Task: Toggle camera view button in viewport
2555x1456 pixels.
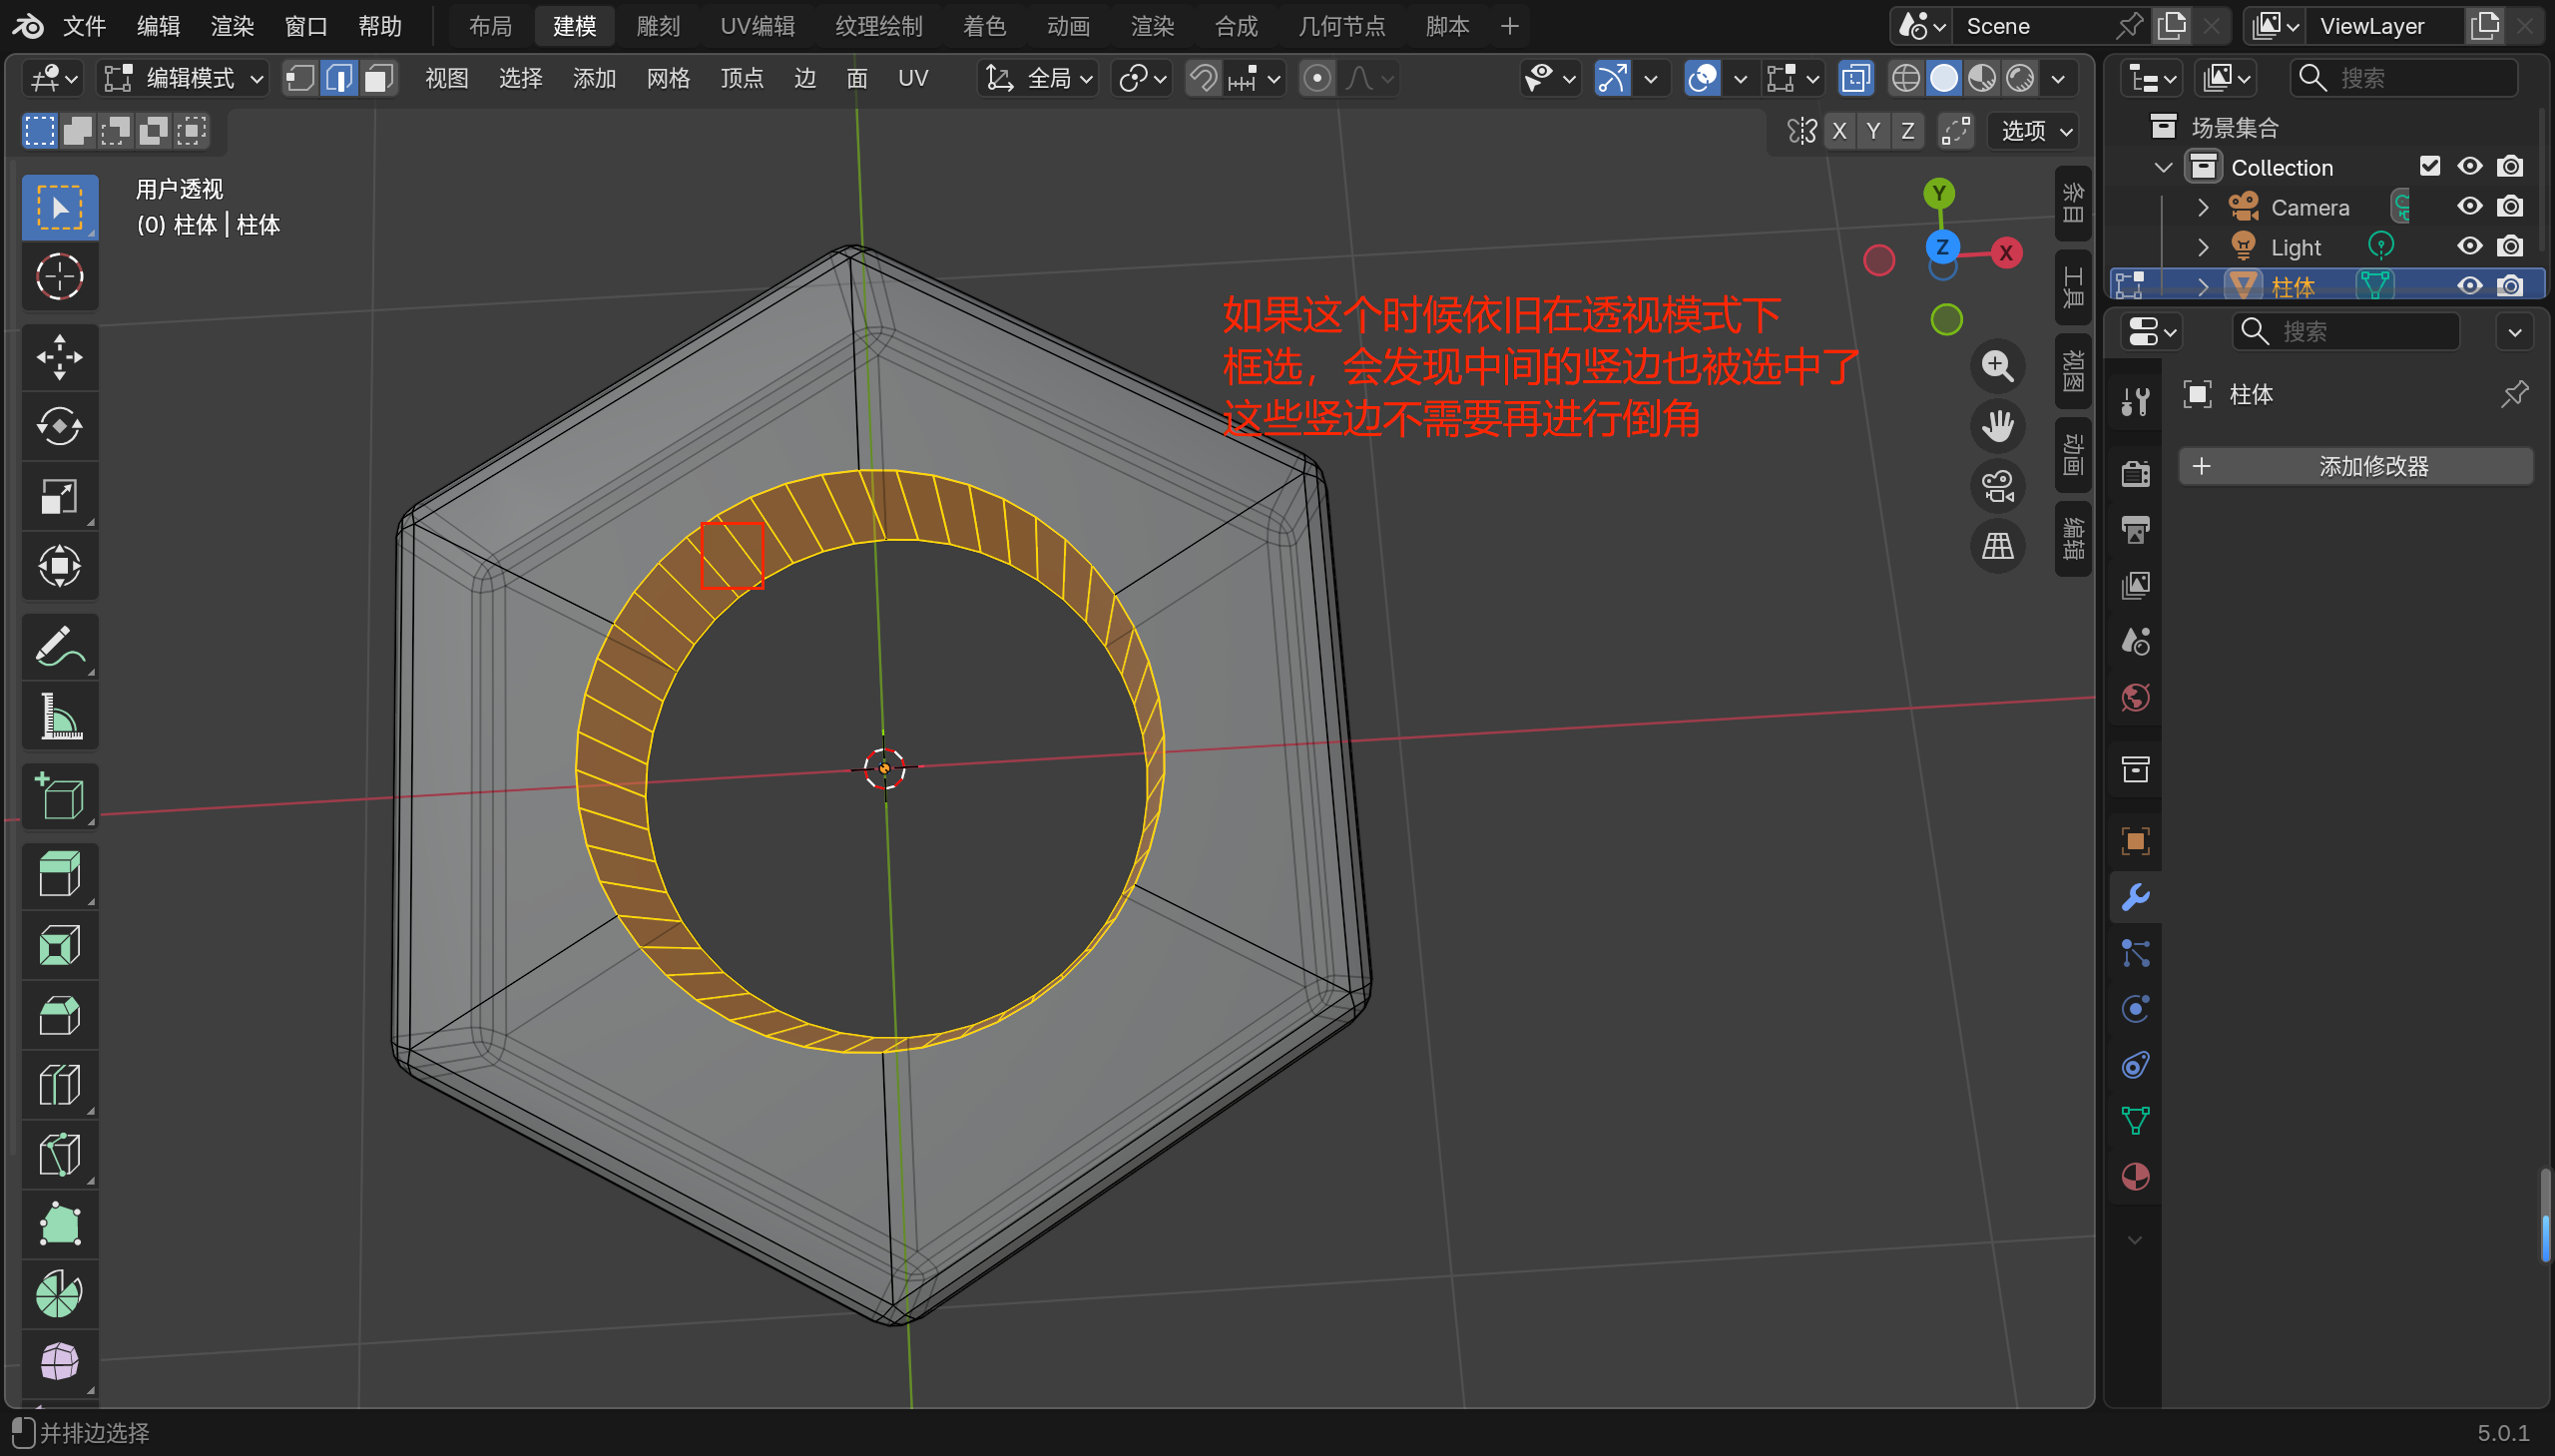Action: pos(1997,487)
